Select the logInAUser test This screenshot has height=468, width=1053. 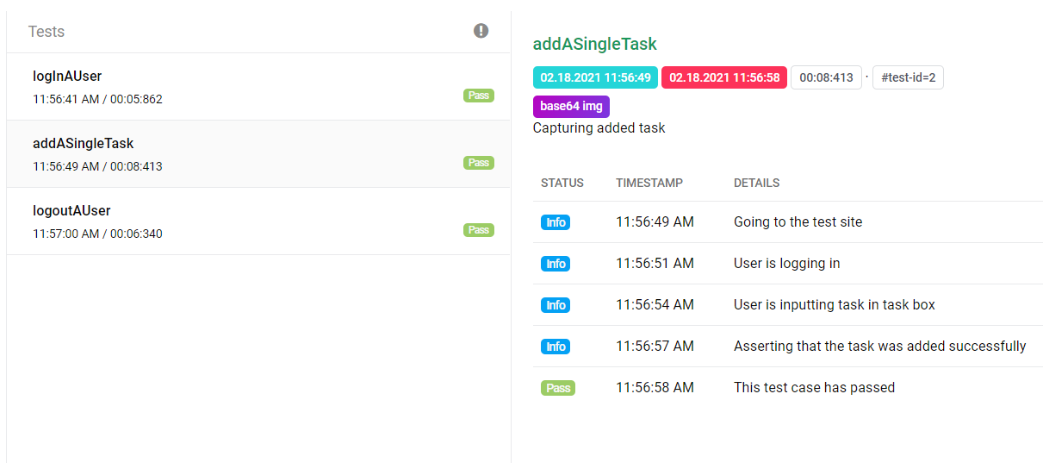click(x=67, y=76)
